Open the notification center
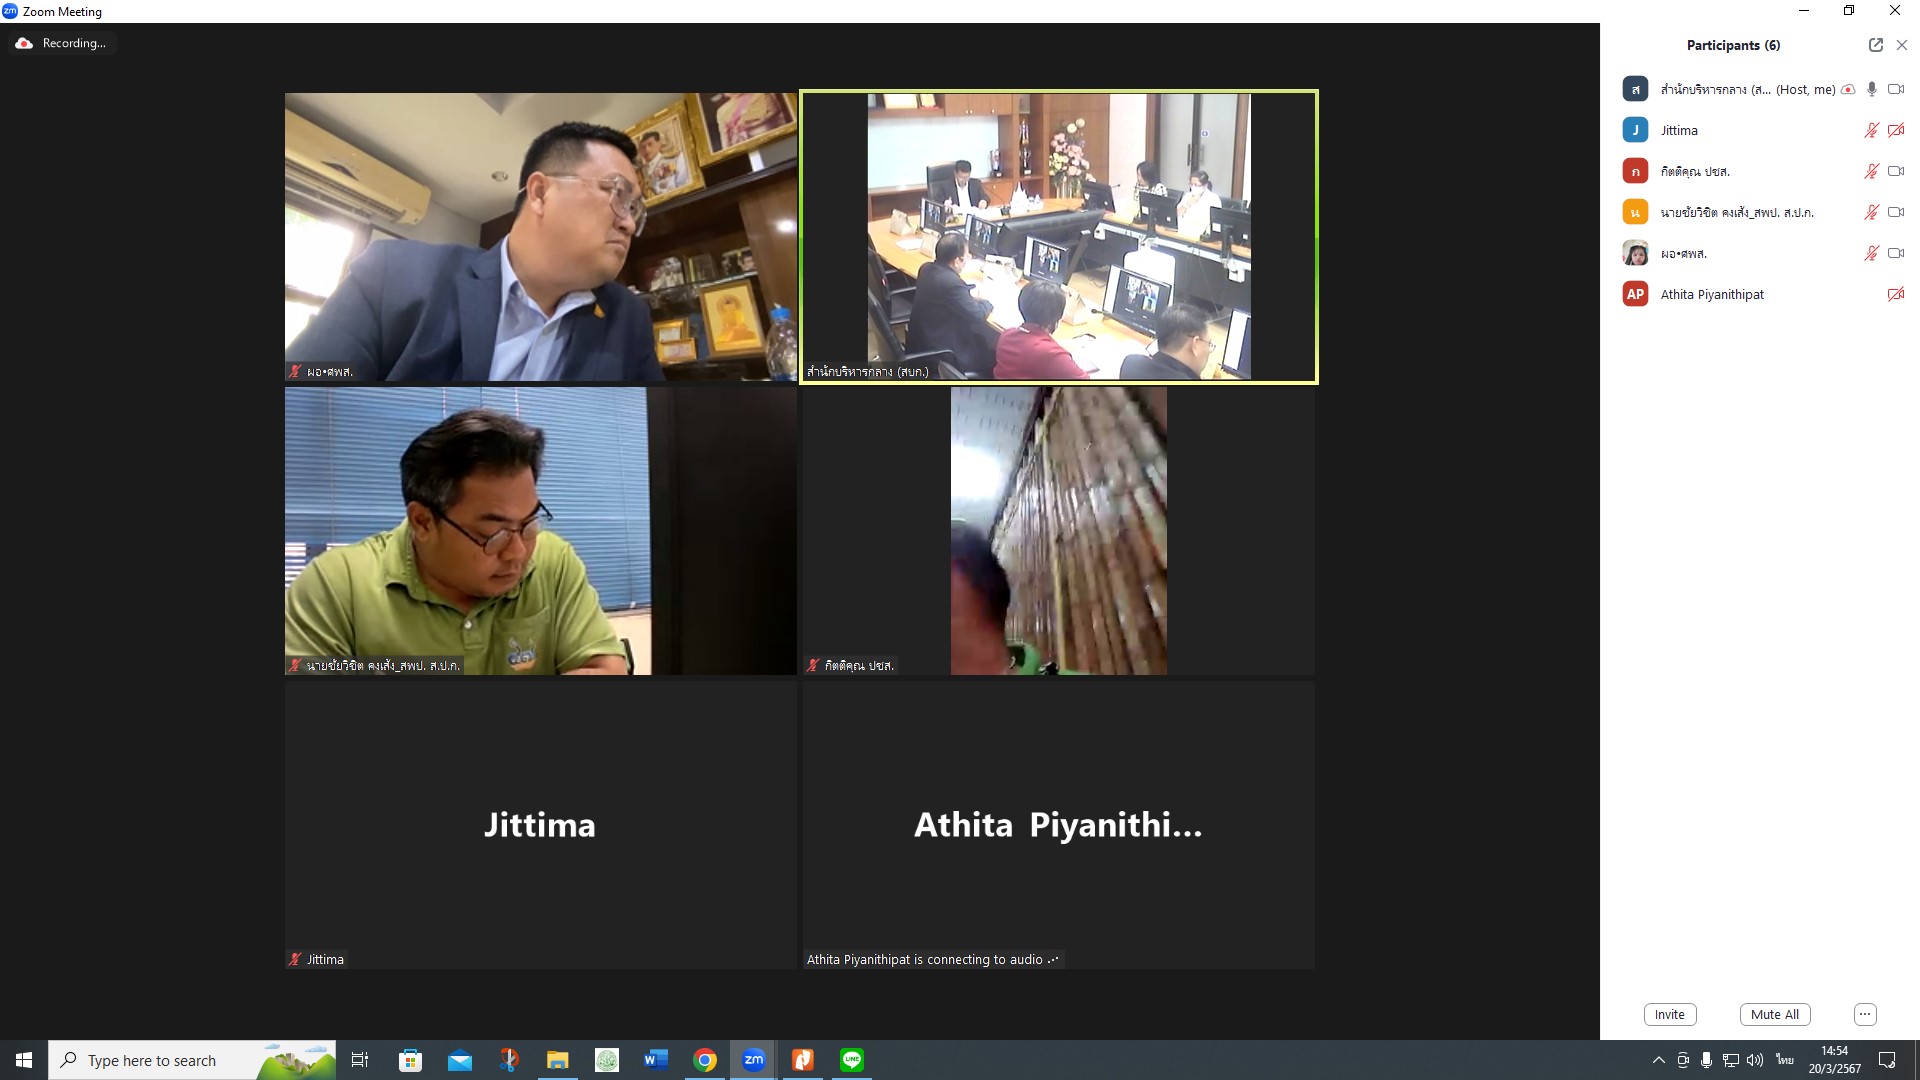Image resolution: width=1920 pixels, height=1080 pixels. [x=1887, y=1060]
